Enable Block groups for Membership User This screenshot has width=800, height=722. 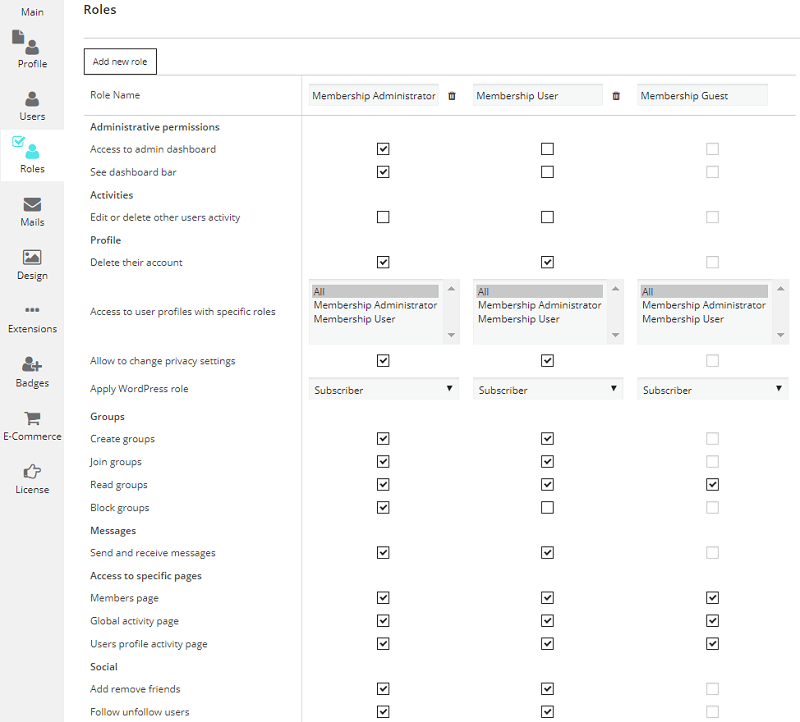[547, 508]
